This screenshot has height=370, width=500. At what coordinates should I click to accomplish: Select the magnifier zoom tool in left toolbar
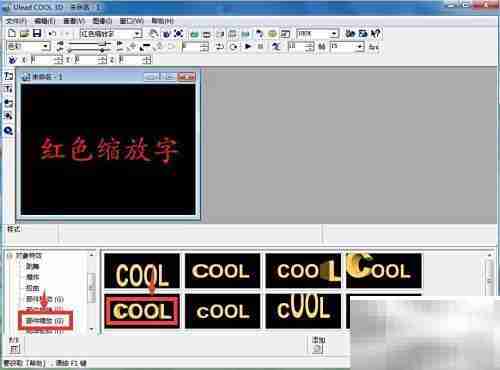click(8, 130)
